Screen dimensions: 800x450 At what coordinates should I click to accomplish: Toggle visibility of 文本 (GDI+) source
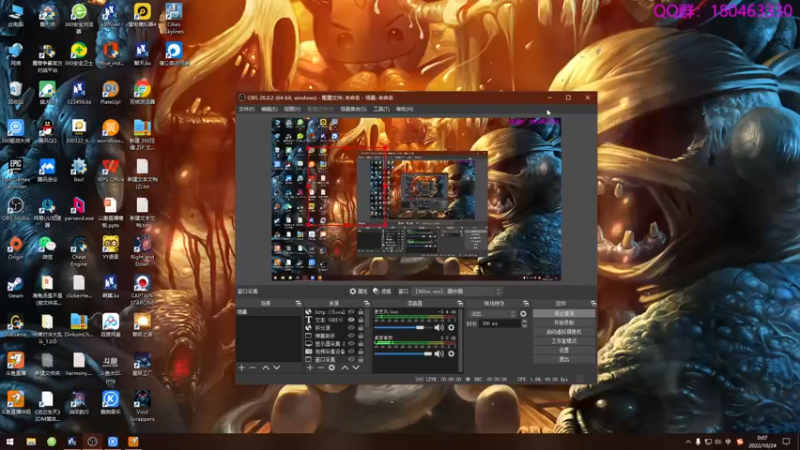[x=351, y=320]
